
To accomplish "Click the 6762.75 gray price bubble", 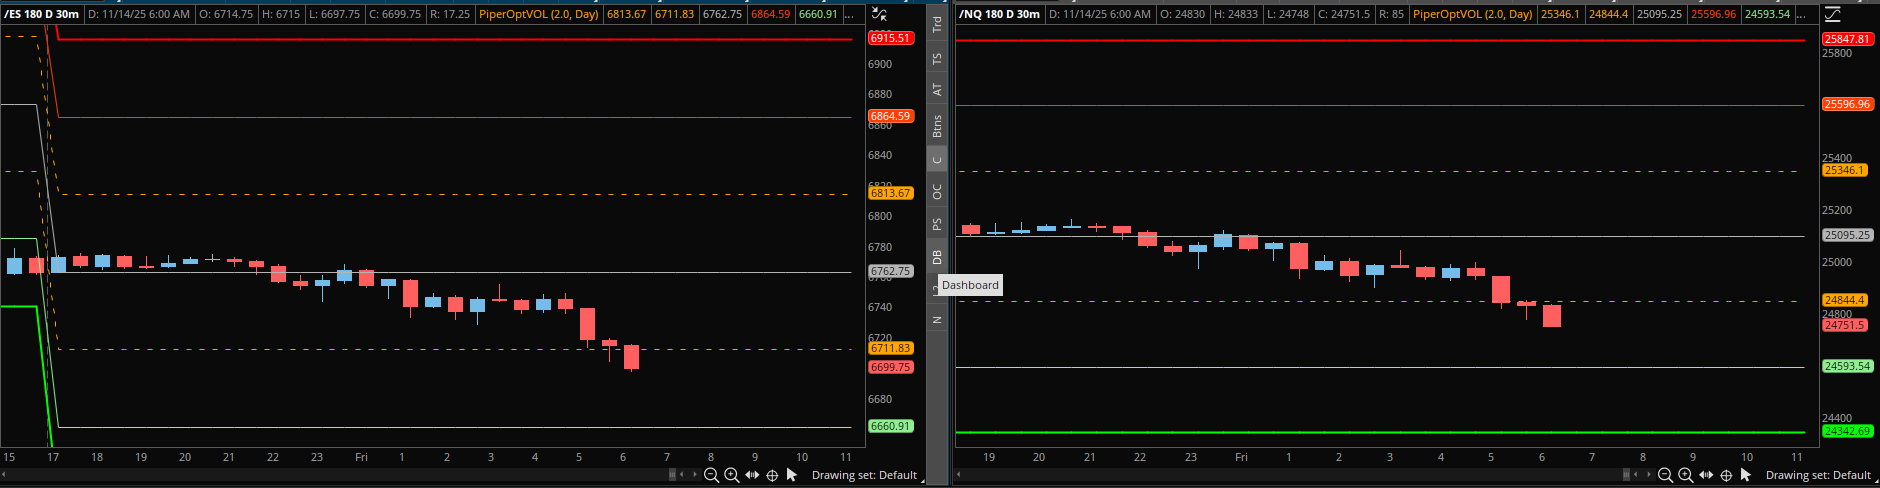I will tap(890, 271).
